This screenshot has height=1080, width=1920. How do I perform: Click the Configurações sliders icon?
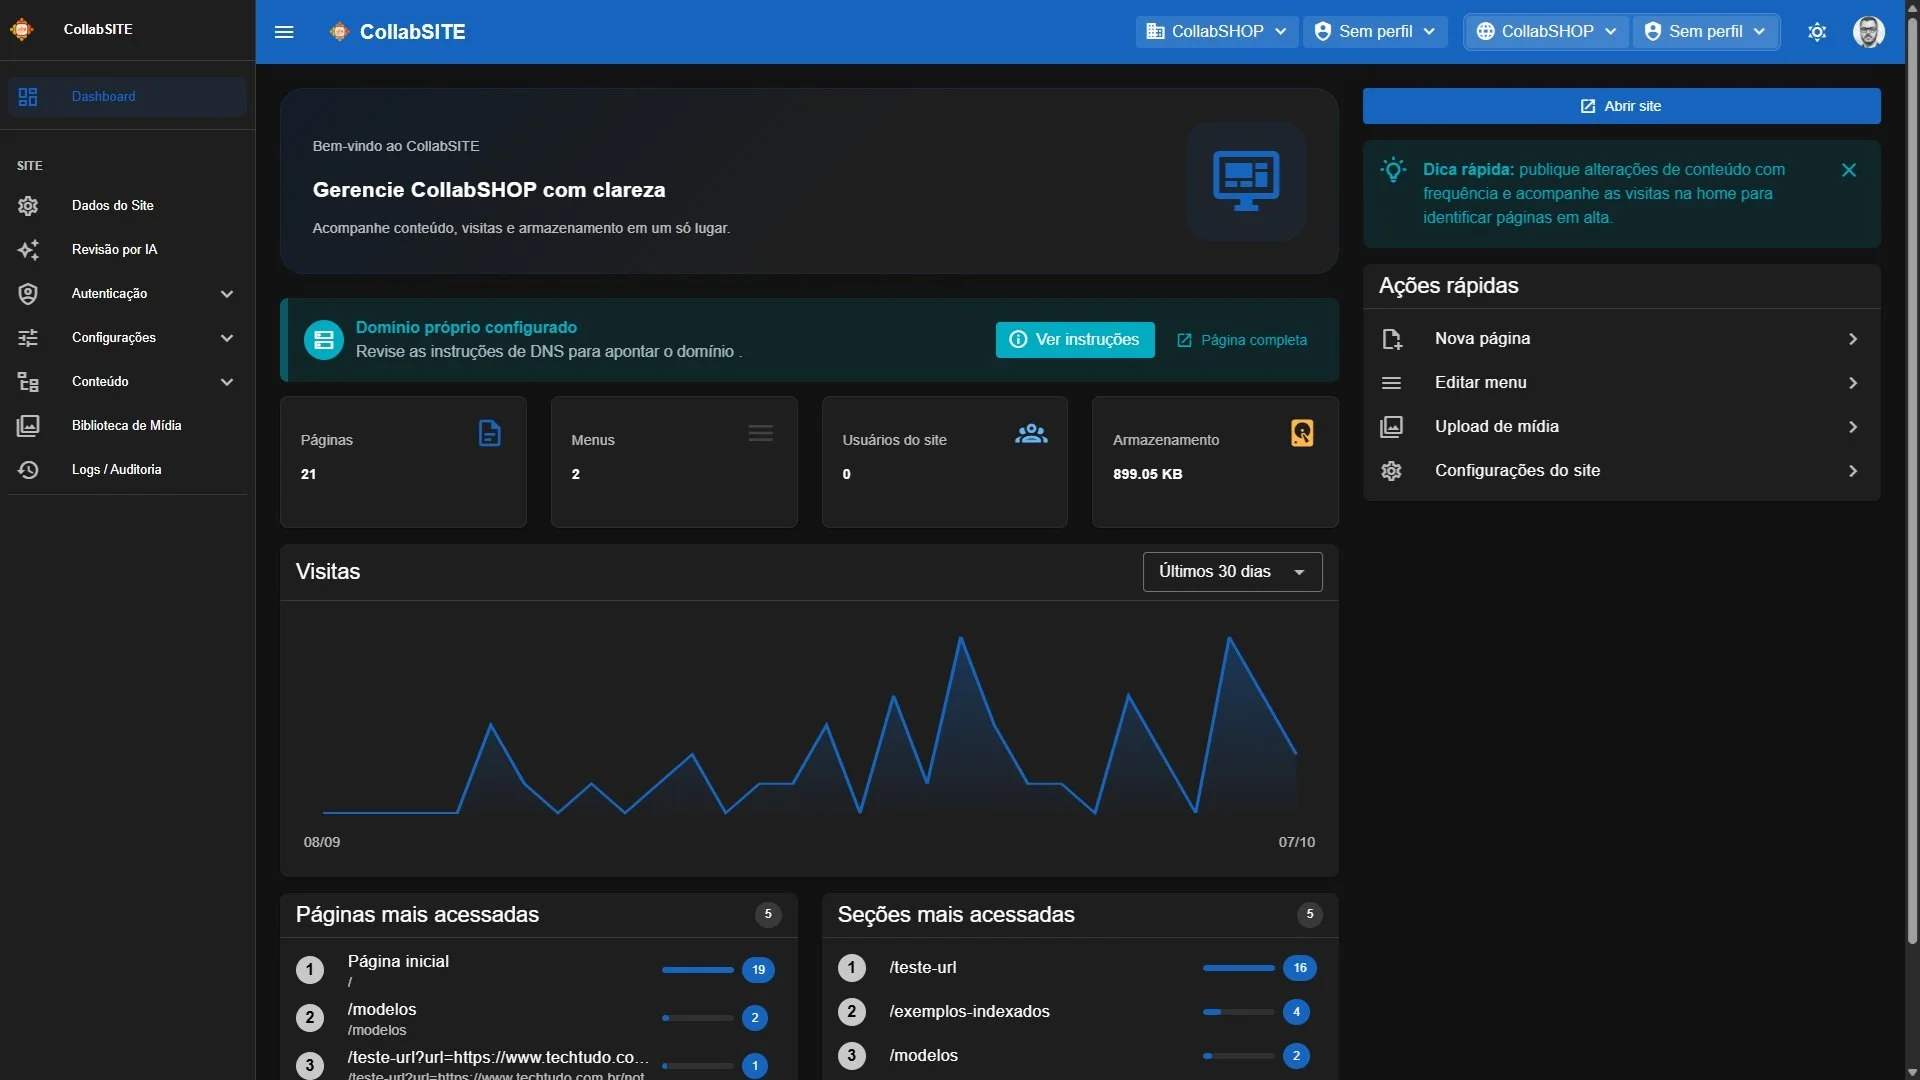click(28, 338)
